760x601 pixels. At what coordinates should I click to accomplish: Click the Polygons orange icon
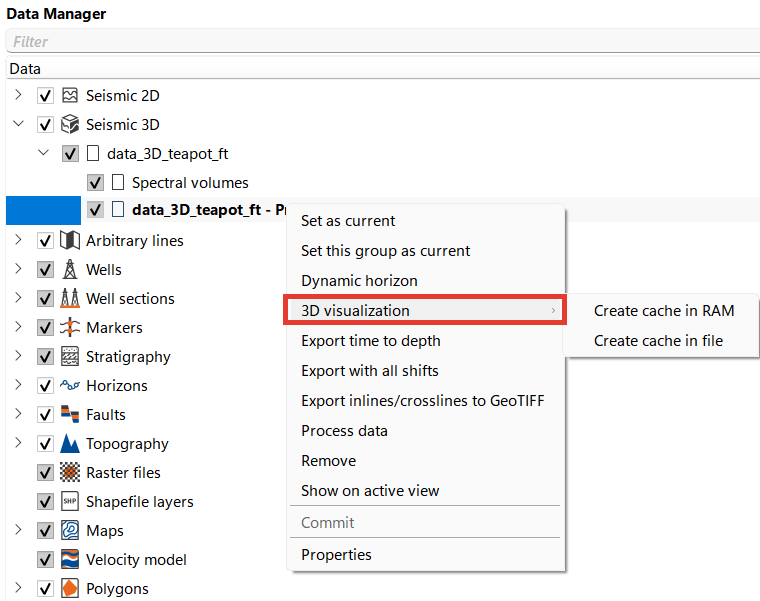coord(70,589)
